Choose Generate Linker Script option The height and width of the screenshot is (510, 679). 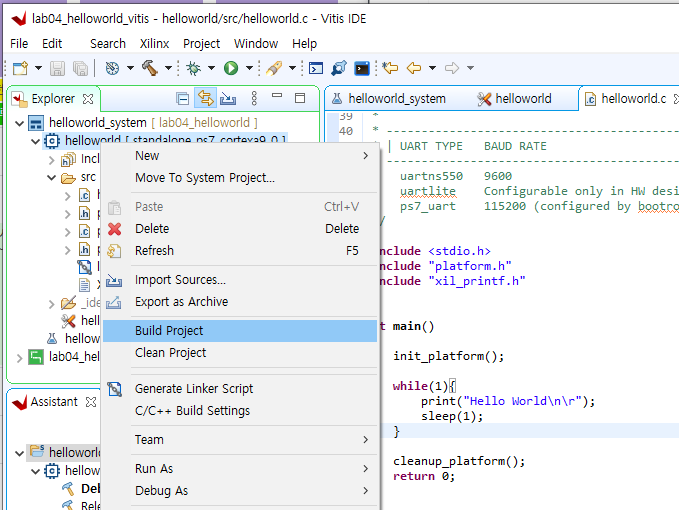240,389
